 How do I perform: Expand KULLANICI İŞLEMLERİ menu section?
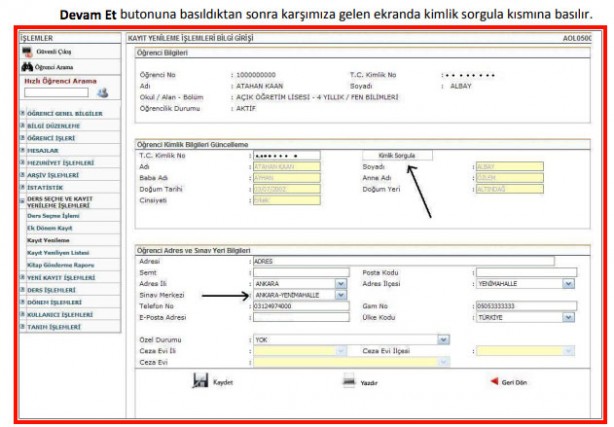click(x=23, y=315)
